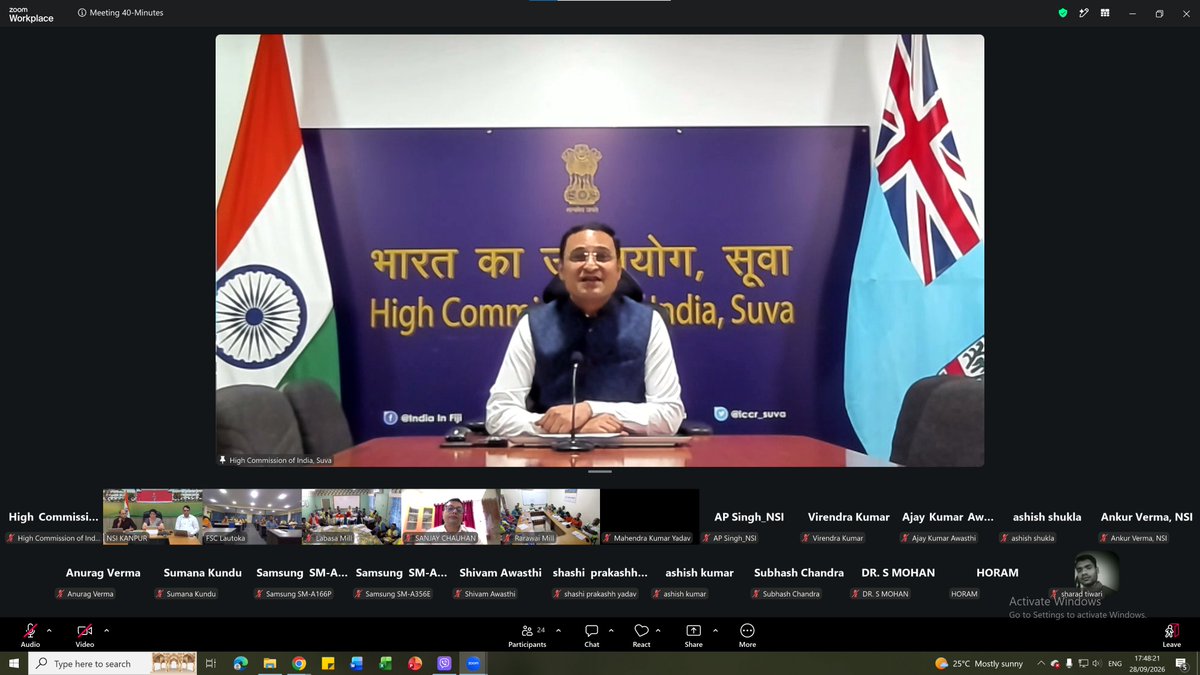The height and width of the screenshot is (675, 1200).
Task: Expand the Chat options arrow
Action: pyautogui.click(x=609, y=630)
